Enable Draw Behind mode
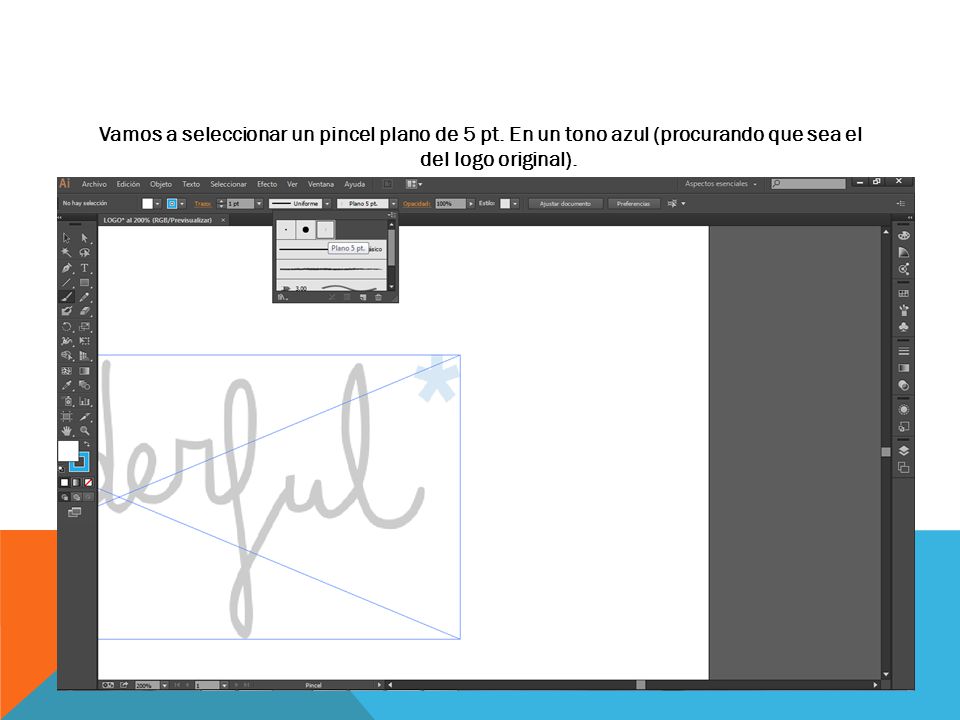 (x=76, y=497)
